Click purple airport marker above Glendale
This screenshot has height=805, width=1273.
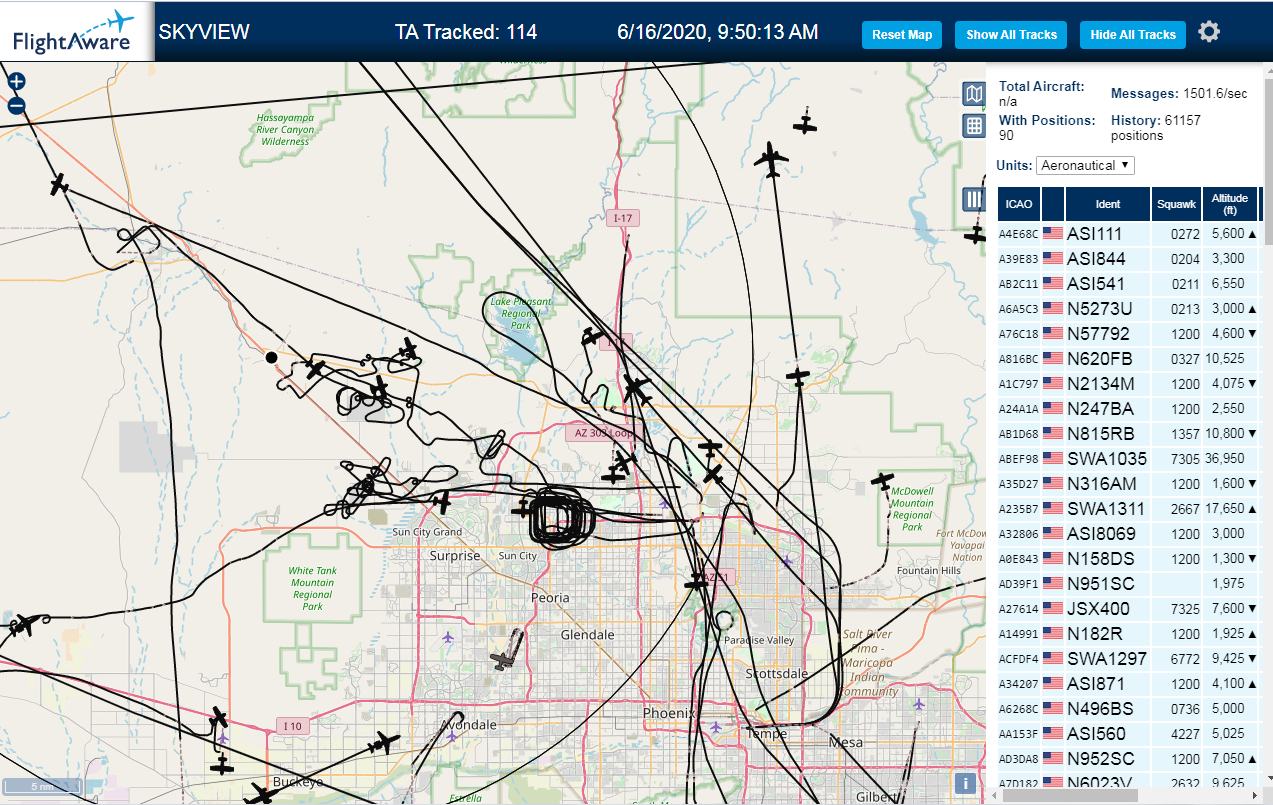click(447, 636)
